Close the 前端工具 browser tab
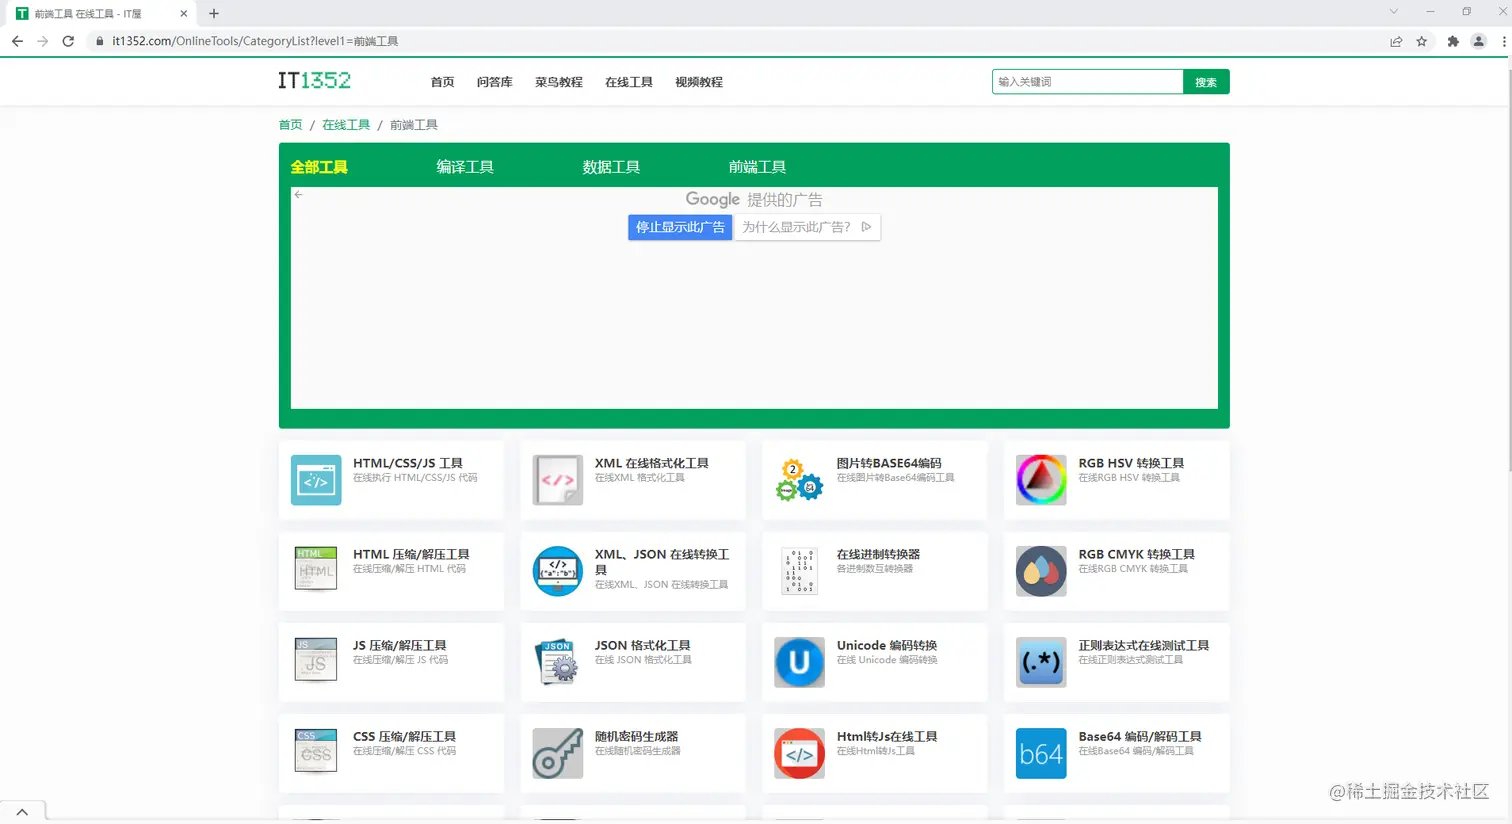 184,14
